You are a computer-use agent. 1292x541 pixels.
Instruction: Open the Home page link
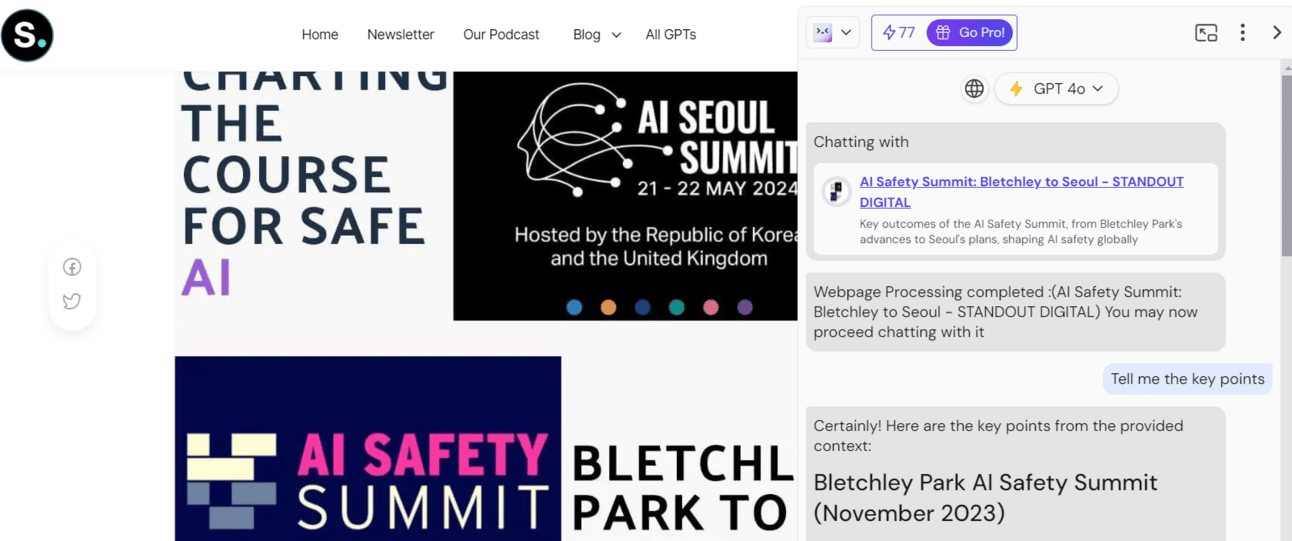click(x=320, y=34)
